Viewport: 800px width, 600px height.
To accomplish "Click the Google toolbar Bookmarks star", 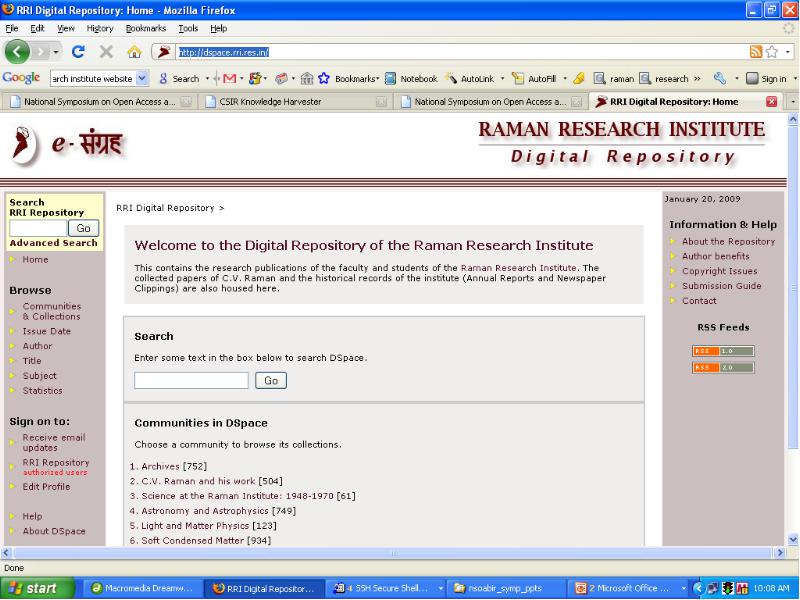I will coord(324,79).
